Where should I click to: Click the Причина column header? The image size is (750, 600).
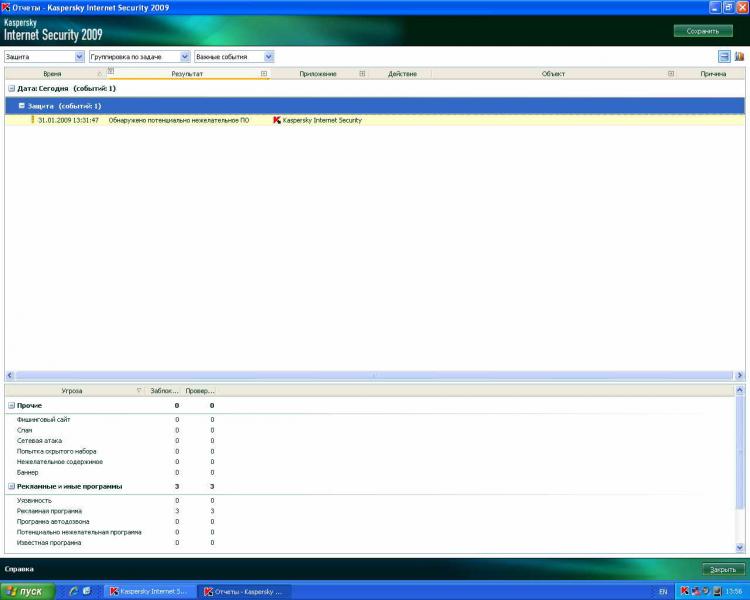[x=713, y=74]
